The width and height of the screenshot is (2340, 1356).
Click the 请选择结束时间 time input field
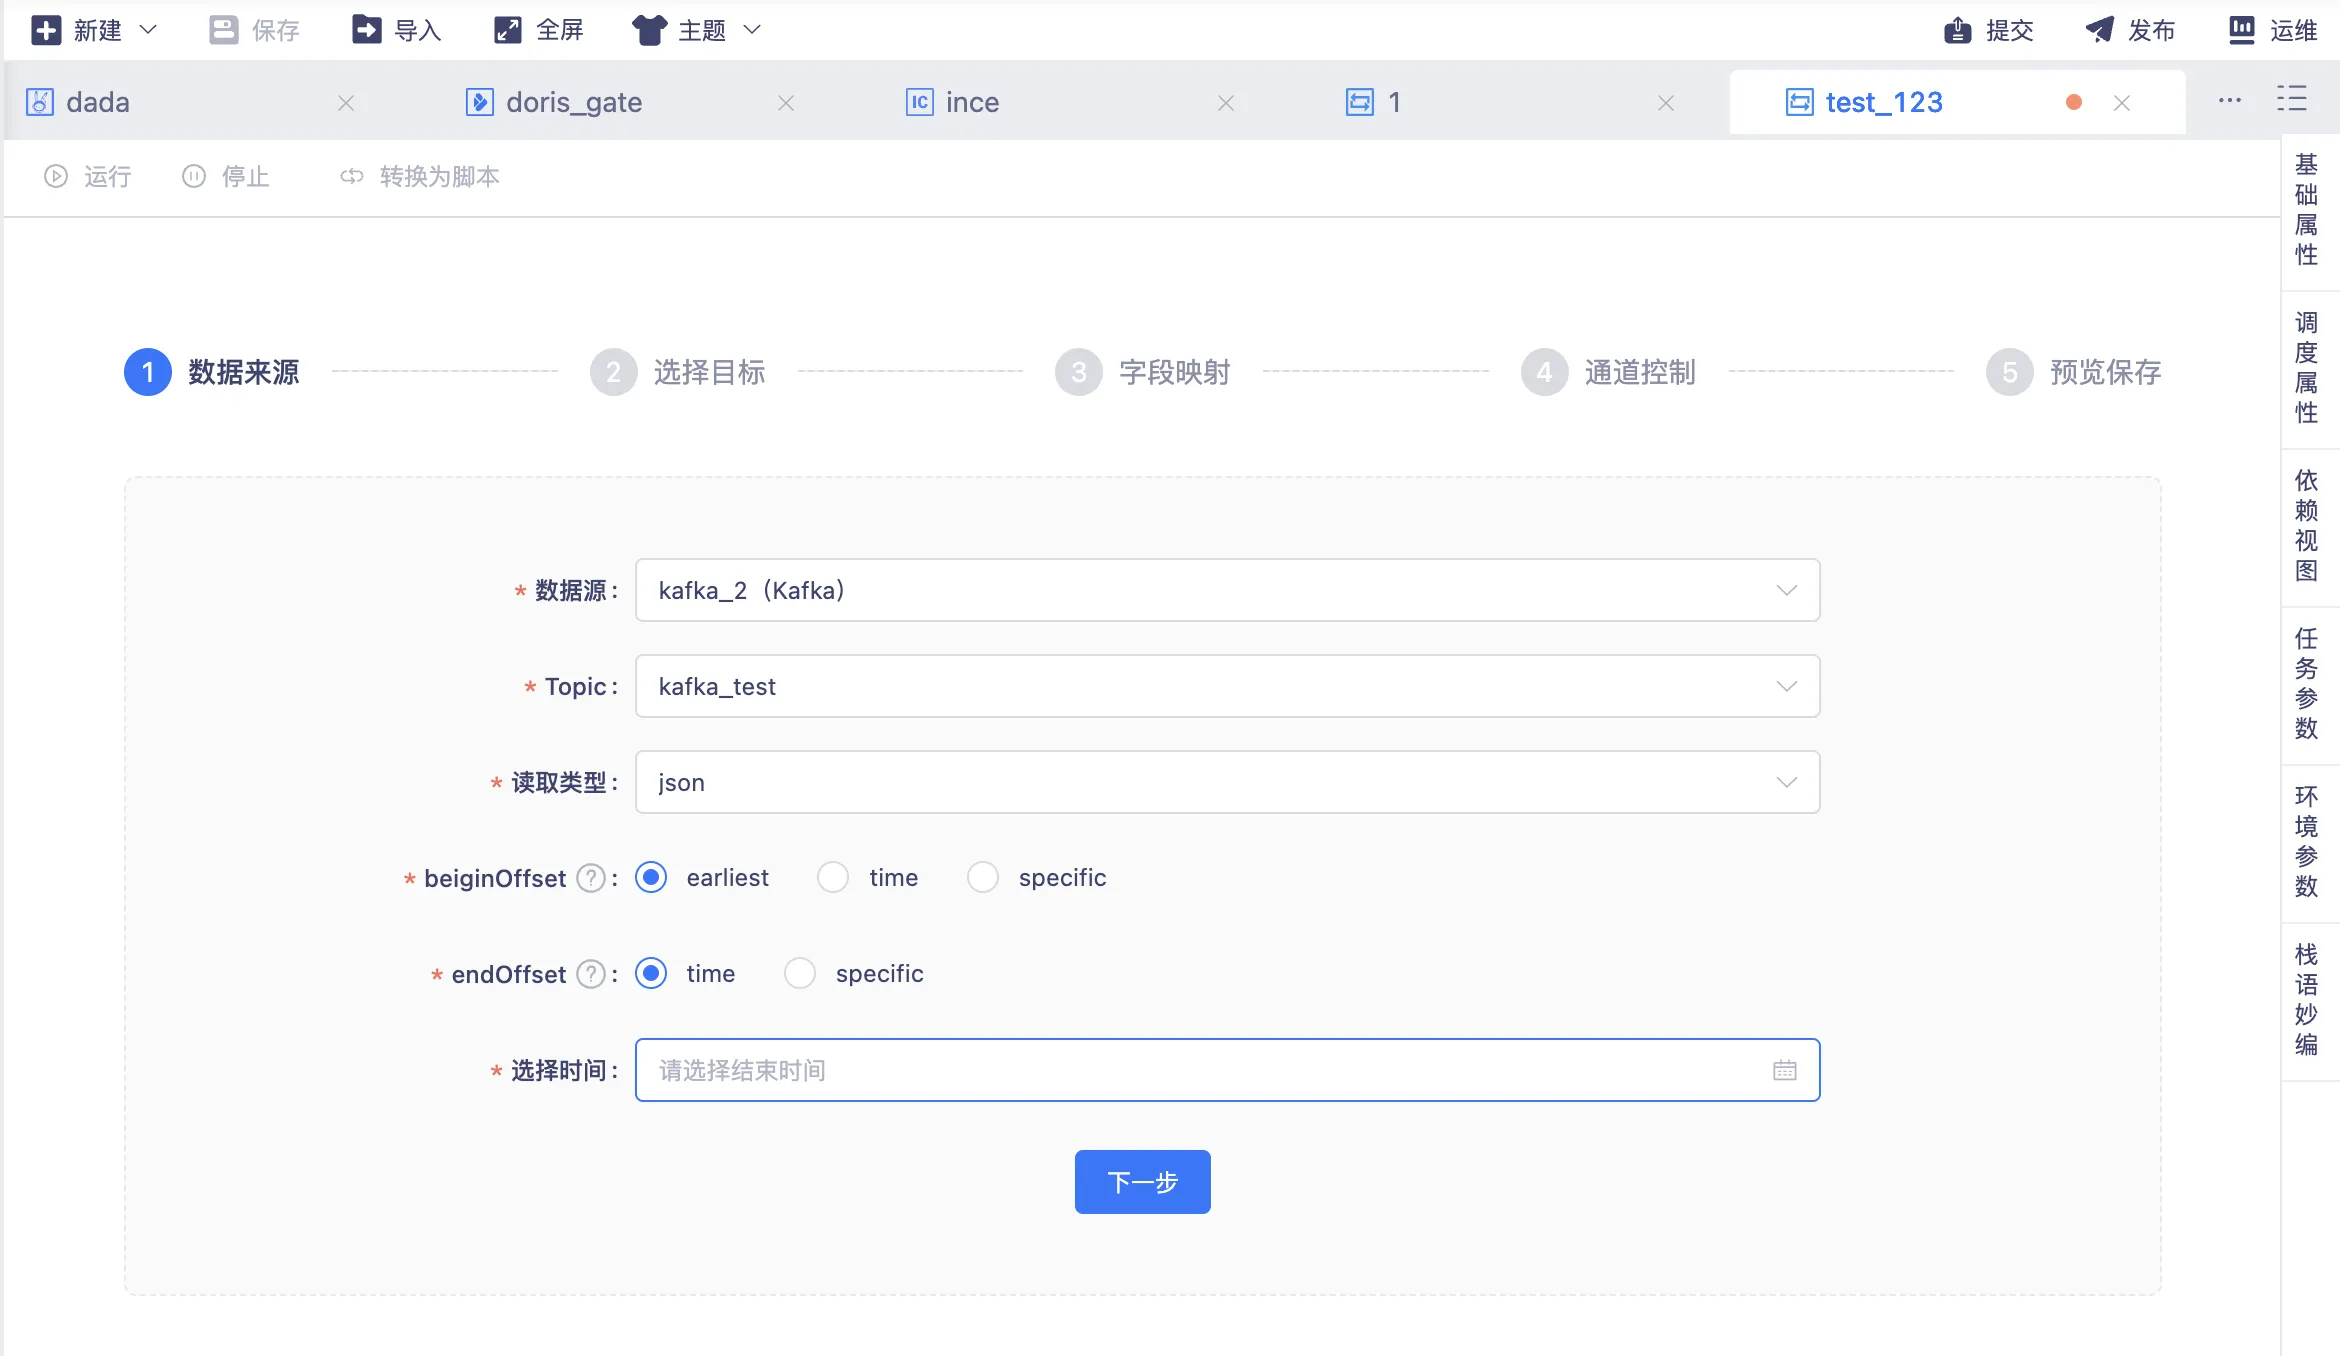[1200, 1071]
